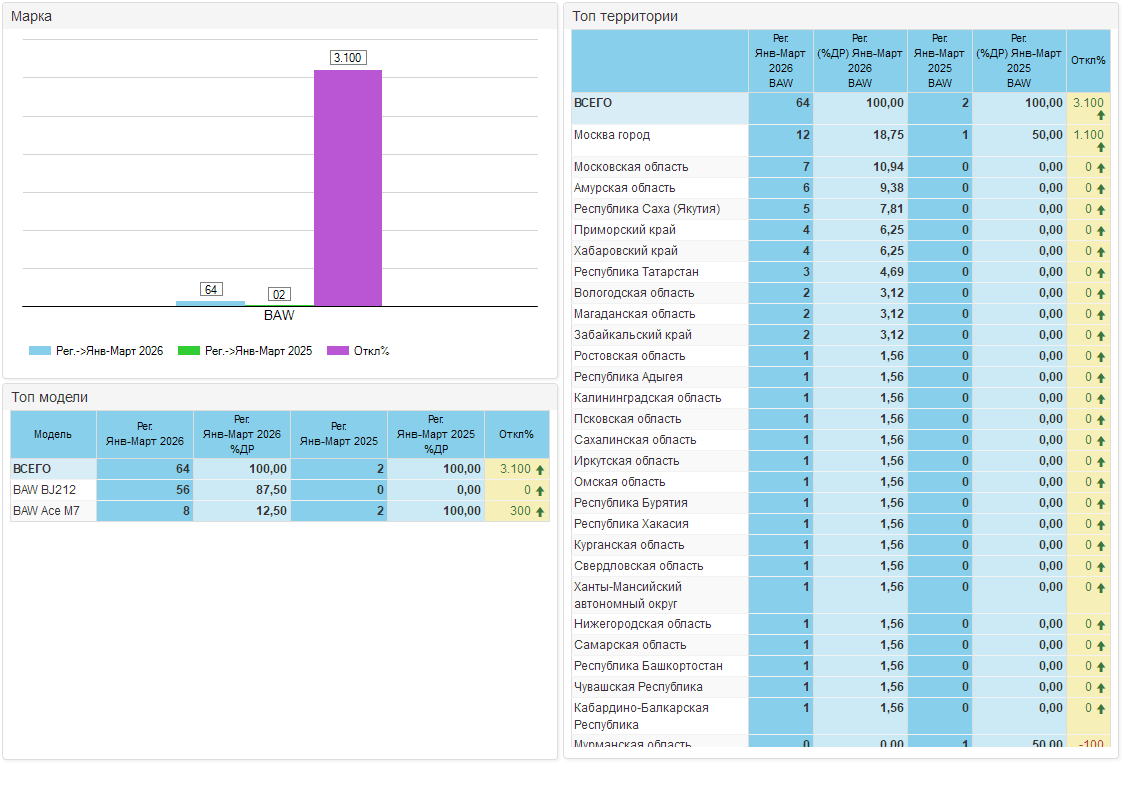
Task: Sort by Модель column header
Action: pyautogui.click(x=53, y=435)
